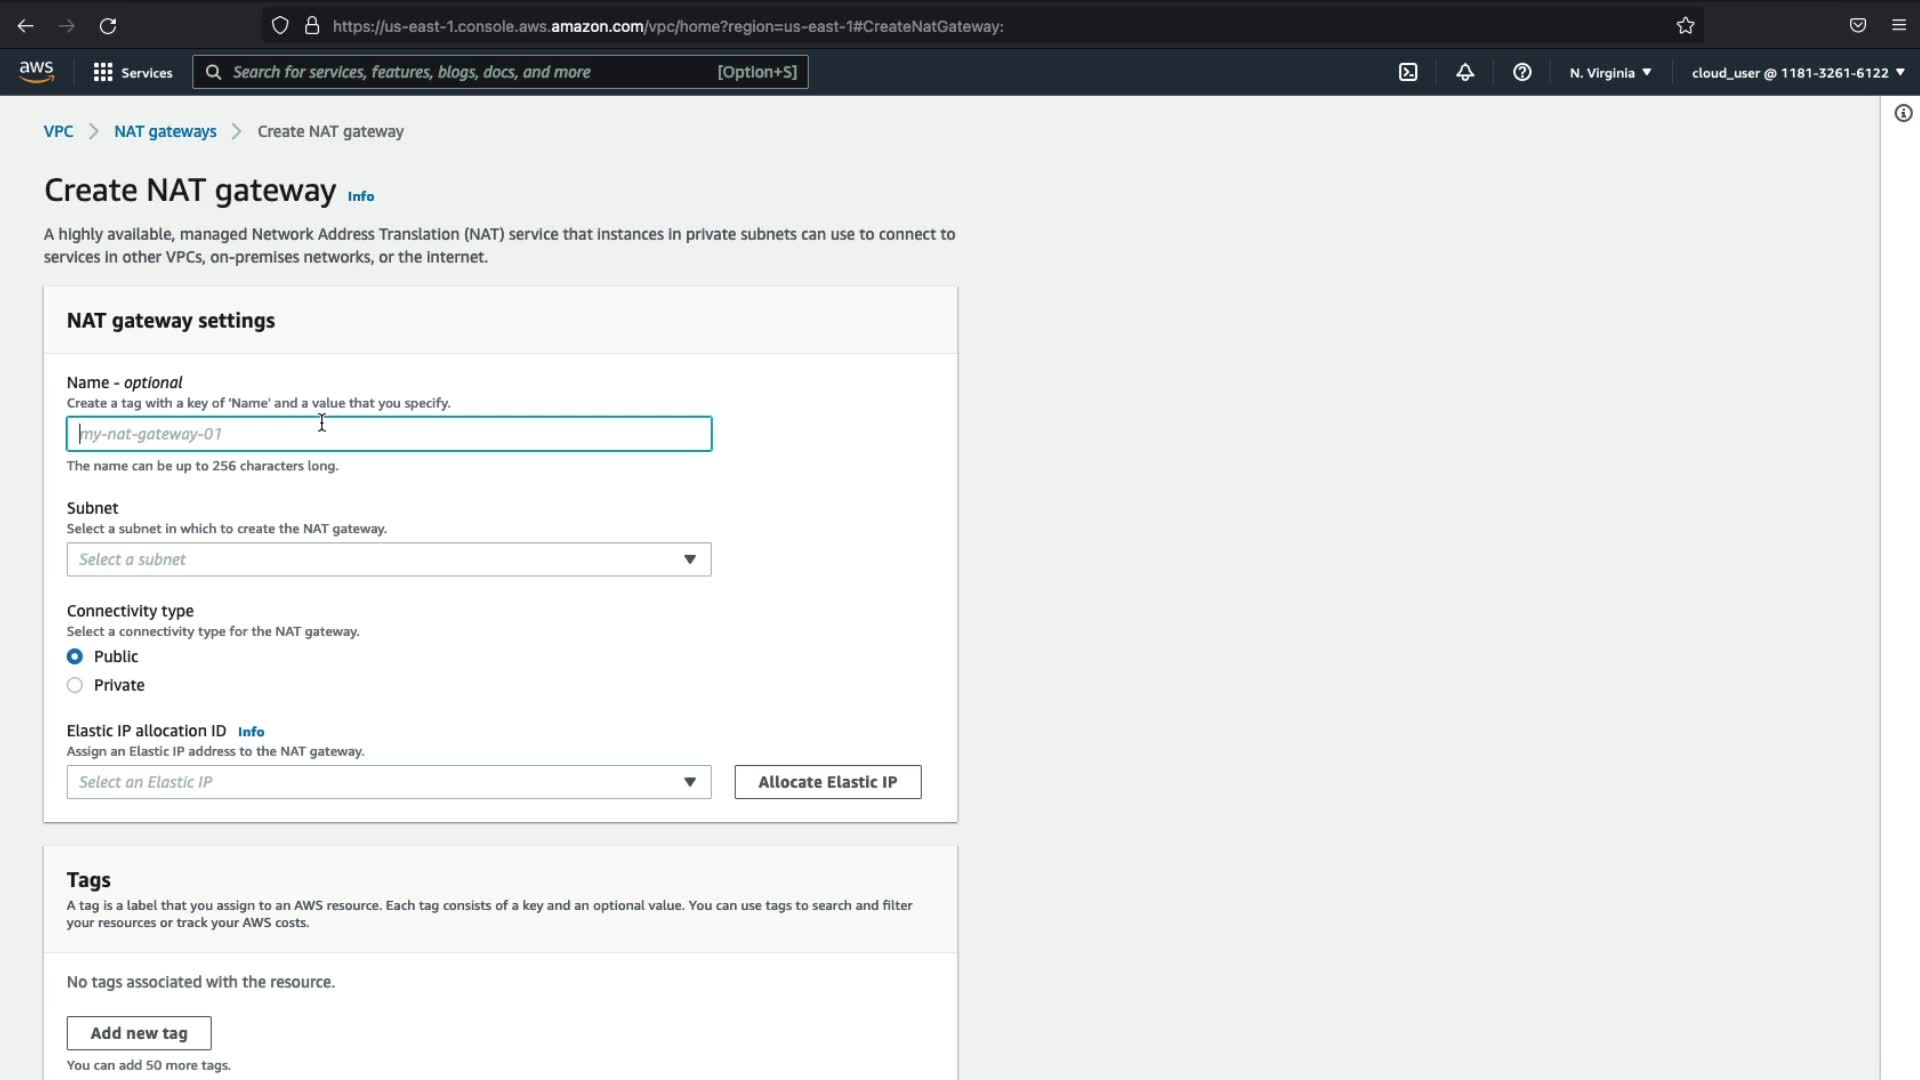Expand the Select an Elastic IP dropdown
The image size is (1920, 1080).
coord(388,782)
